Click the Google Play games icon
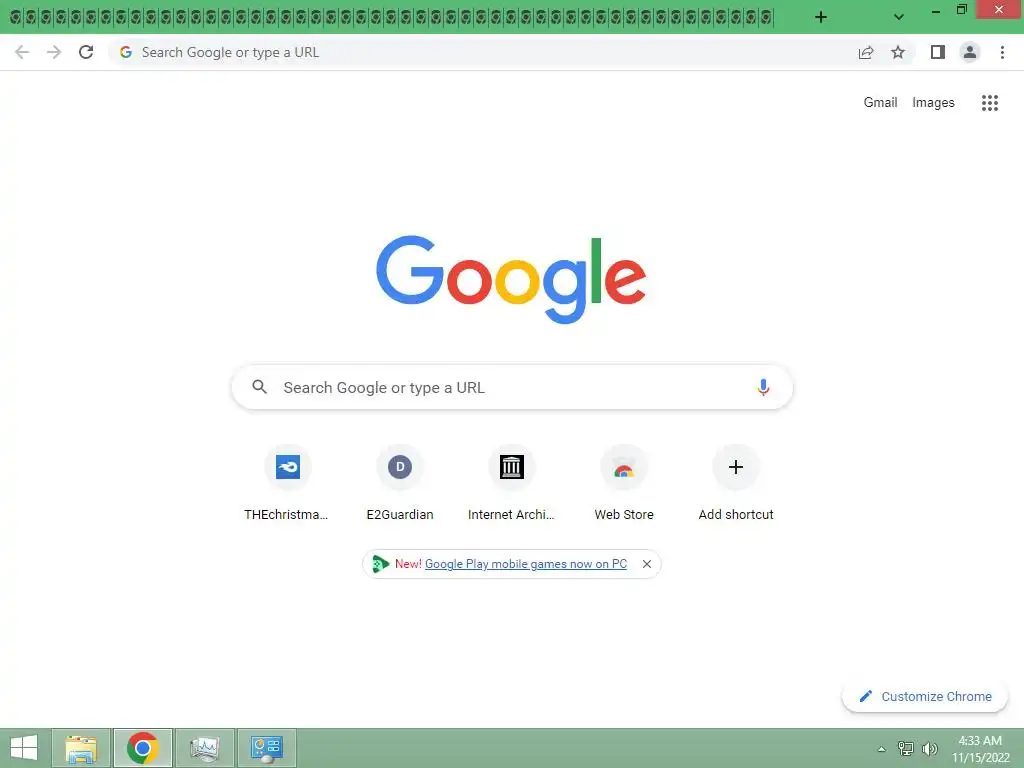 coord(380,564)
